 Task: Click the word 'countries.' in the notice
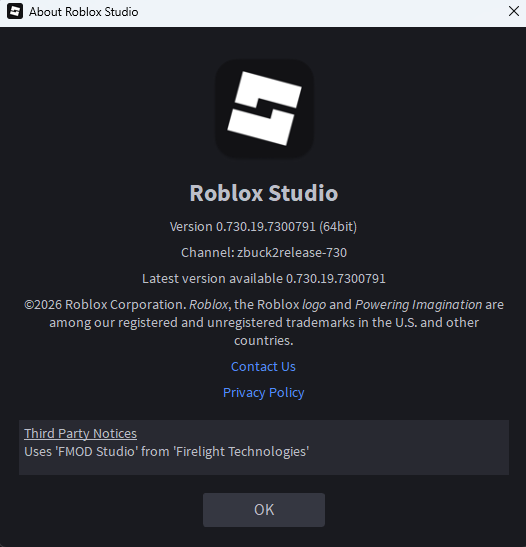[x=264, y=340]
